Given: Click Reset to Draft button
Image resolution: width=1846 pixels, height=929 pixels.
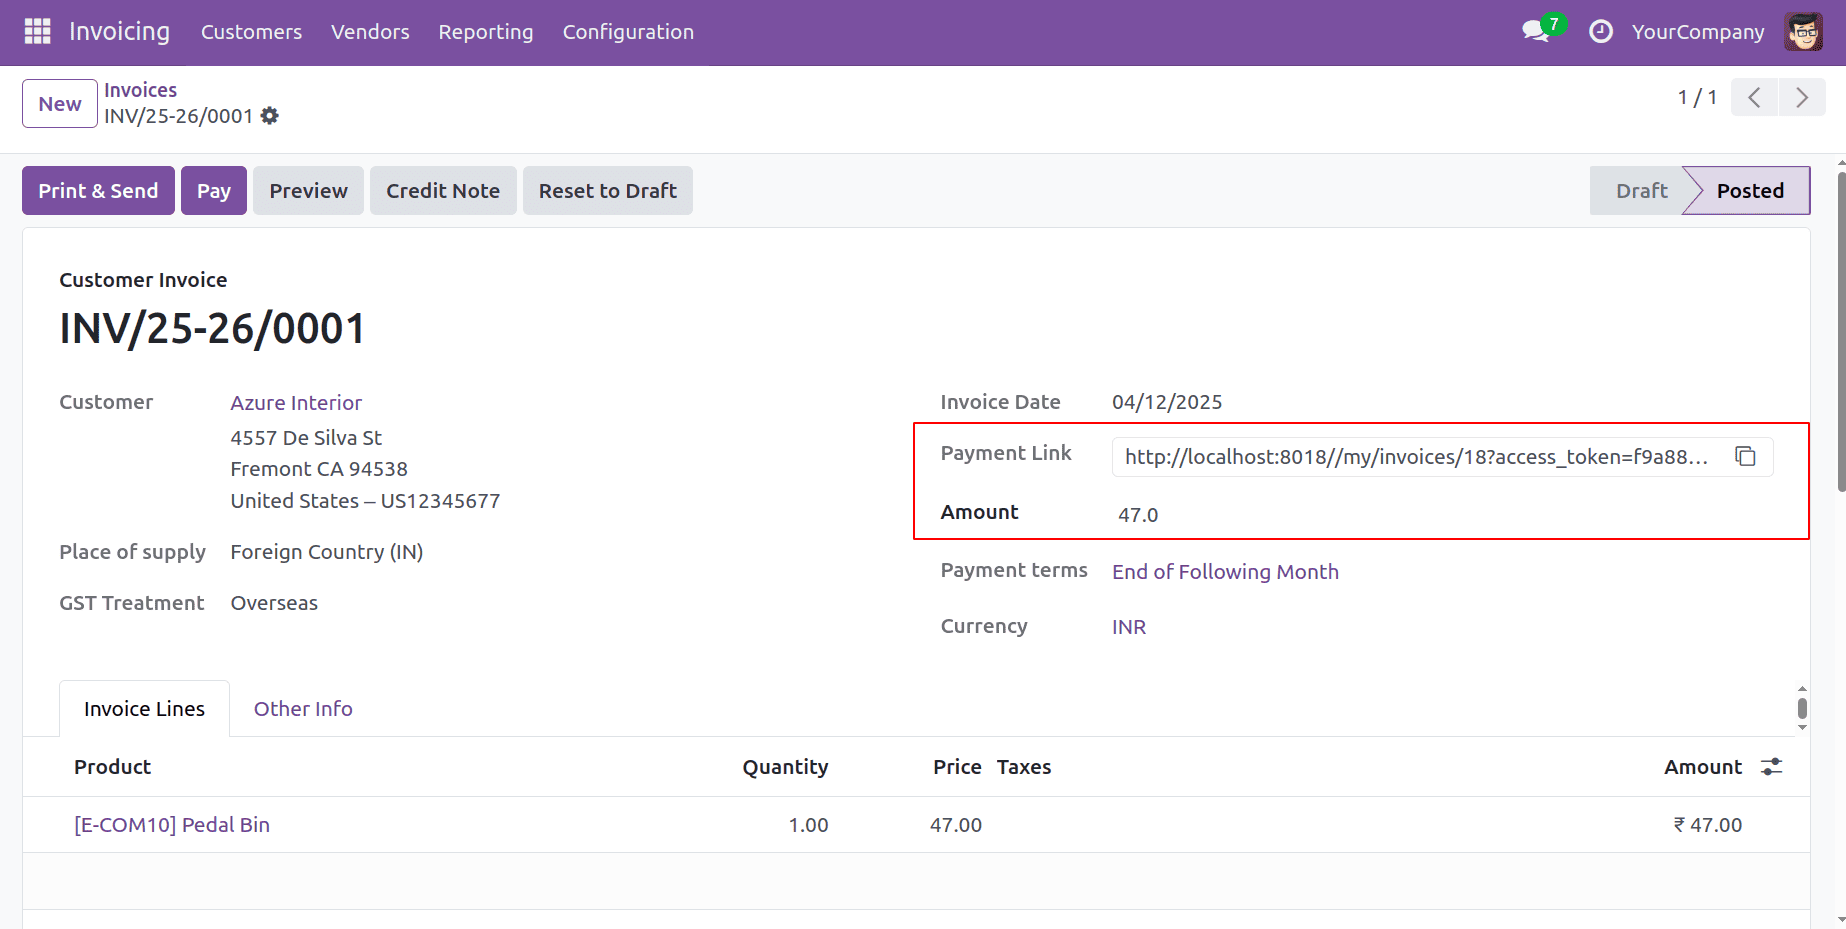Looking at the screenshot, I should 608,191.
